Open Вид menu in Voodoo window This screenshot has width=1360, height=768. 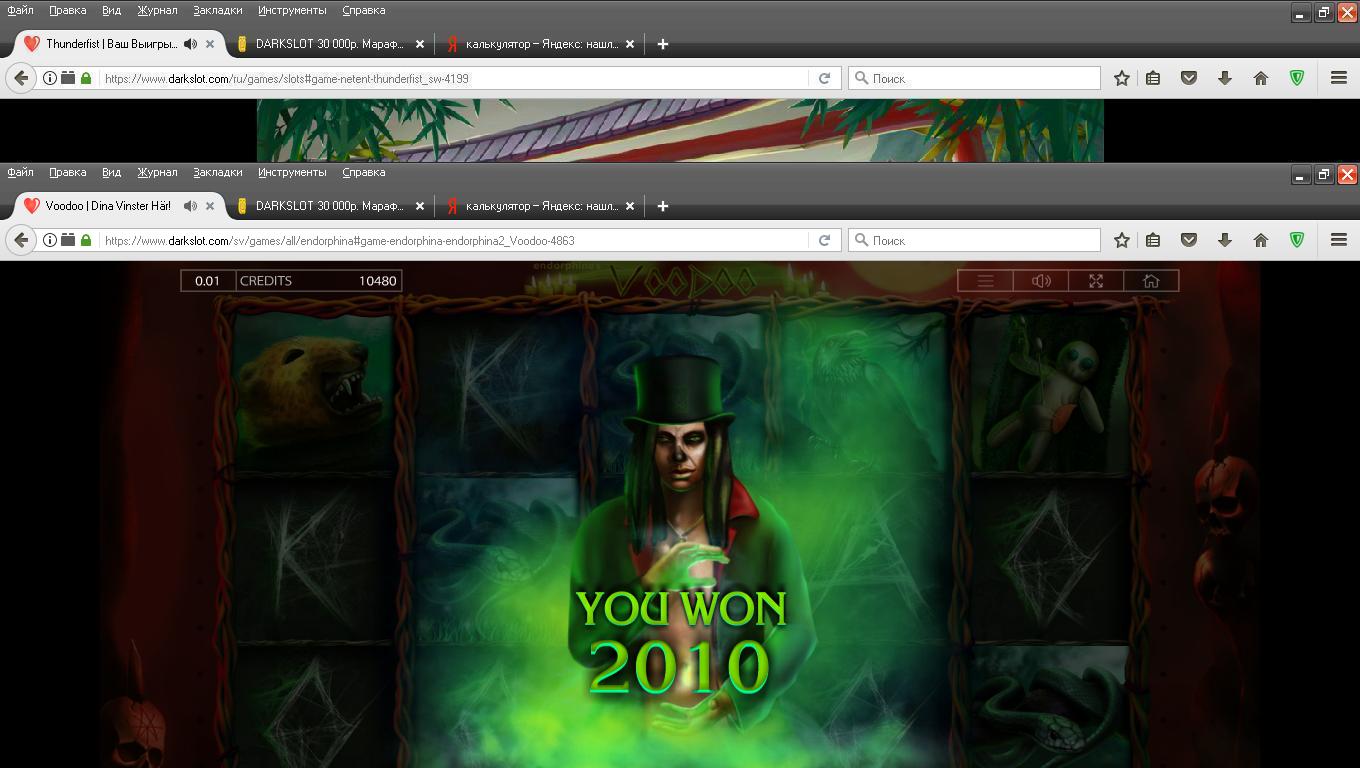tap(111, 172)
